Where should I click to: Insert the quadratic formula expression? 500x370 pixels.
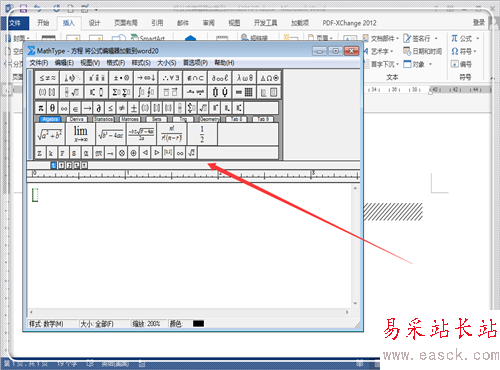coord(141,134)
